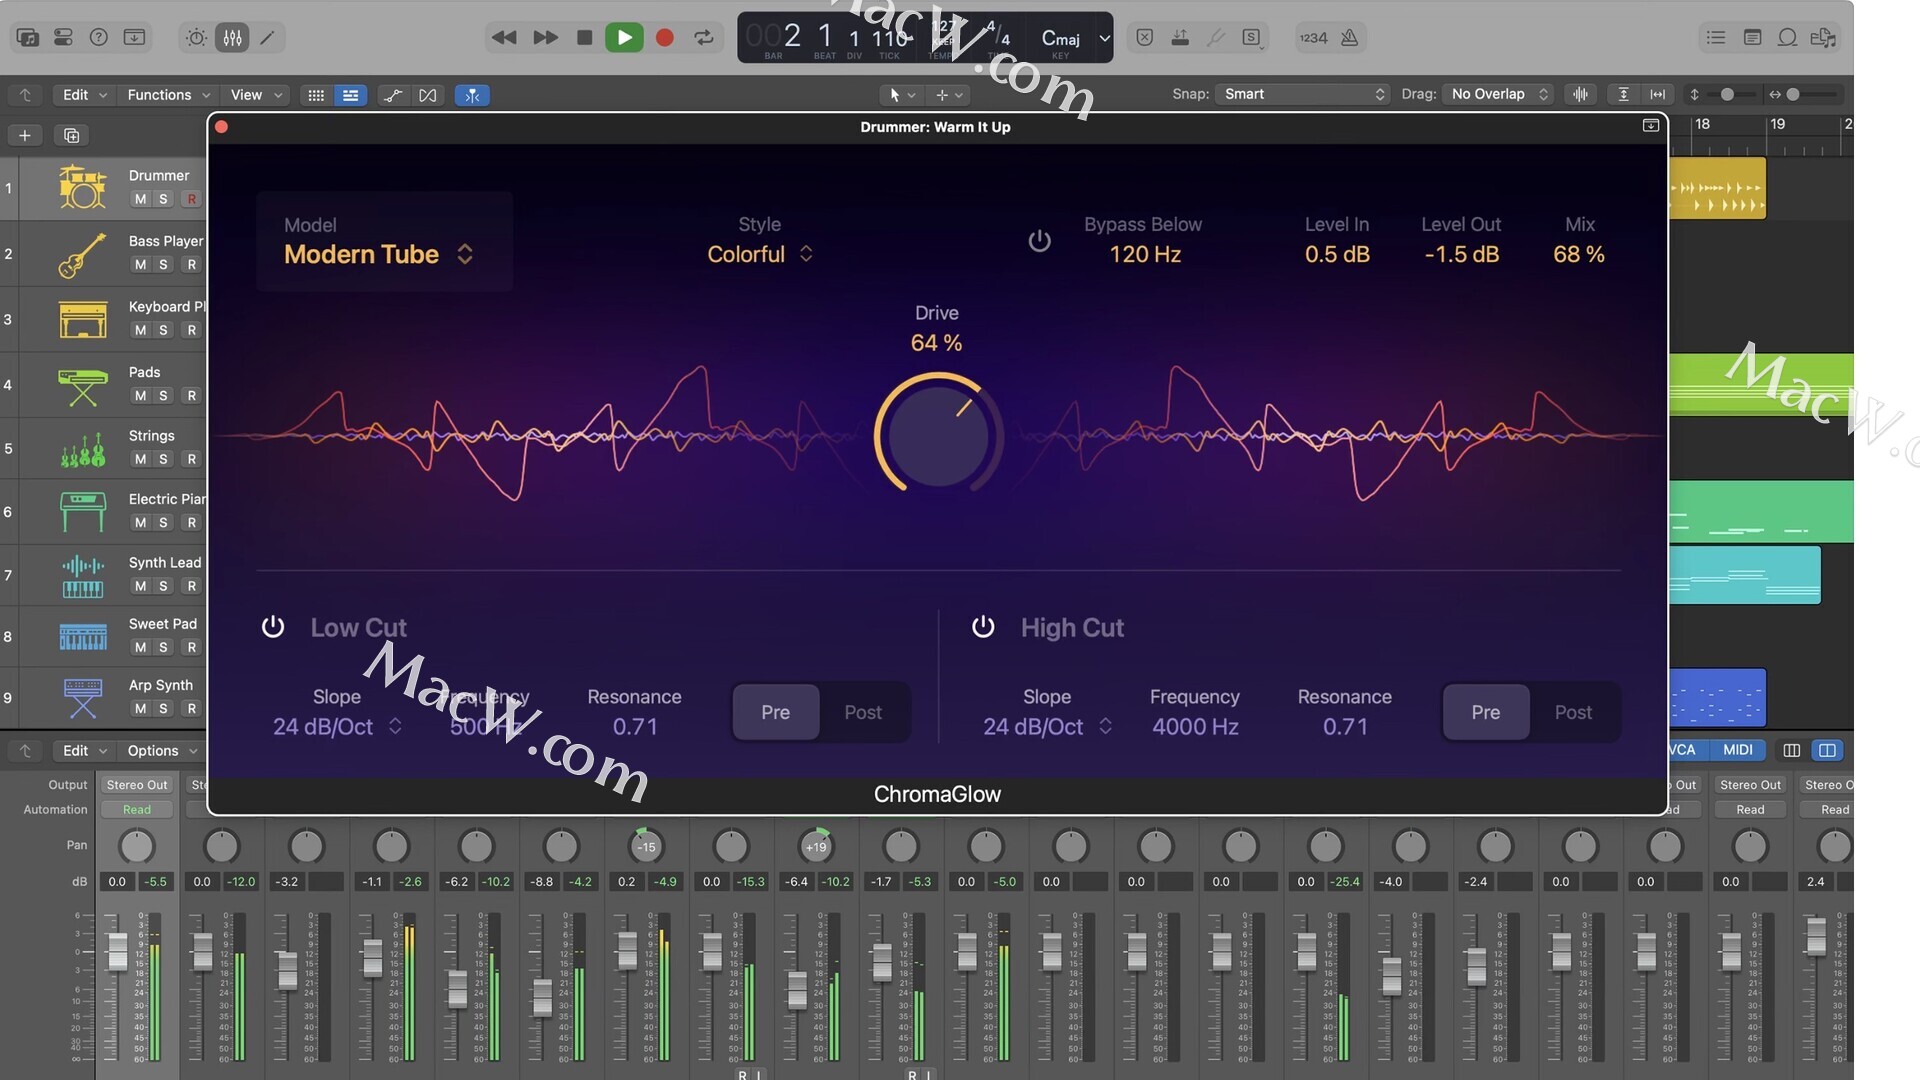1920x1080 pixels.
Task: Open the Loop Browser button
Action: tap(1787, 37)
